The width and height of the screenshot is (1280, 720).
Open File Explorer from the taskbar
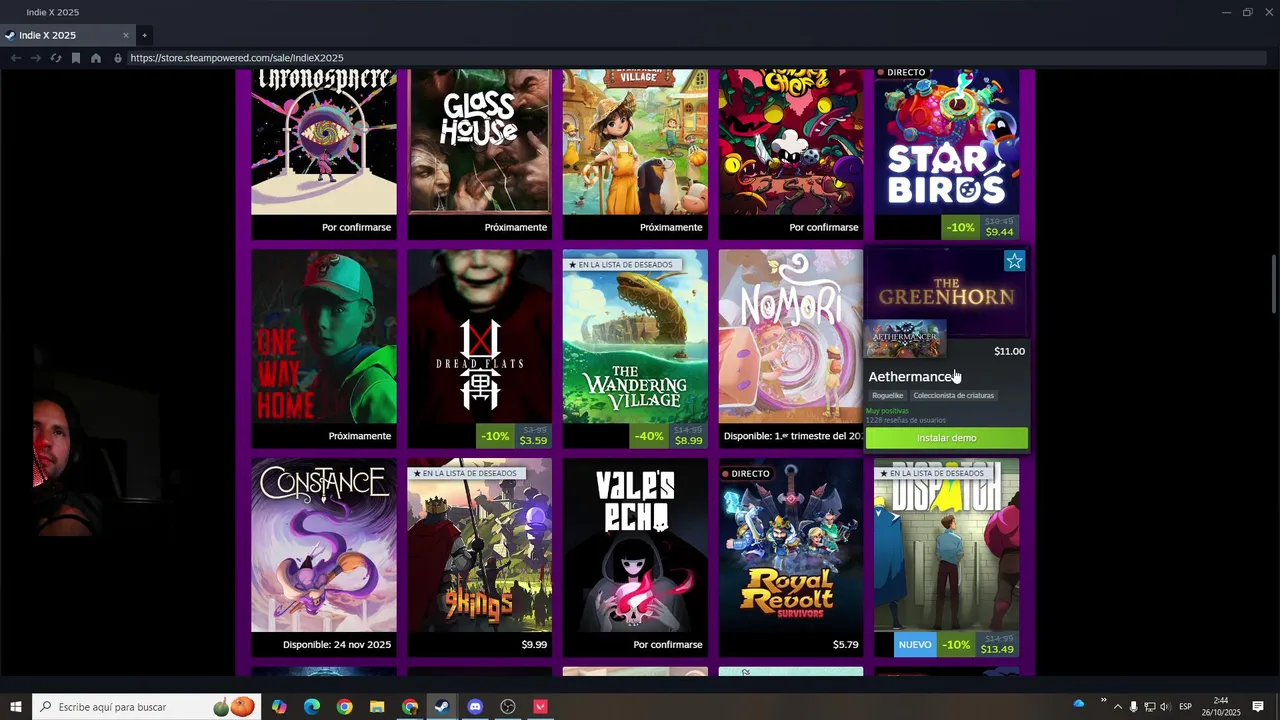click(377, 707)
